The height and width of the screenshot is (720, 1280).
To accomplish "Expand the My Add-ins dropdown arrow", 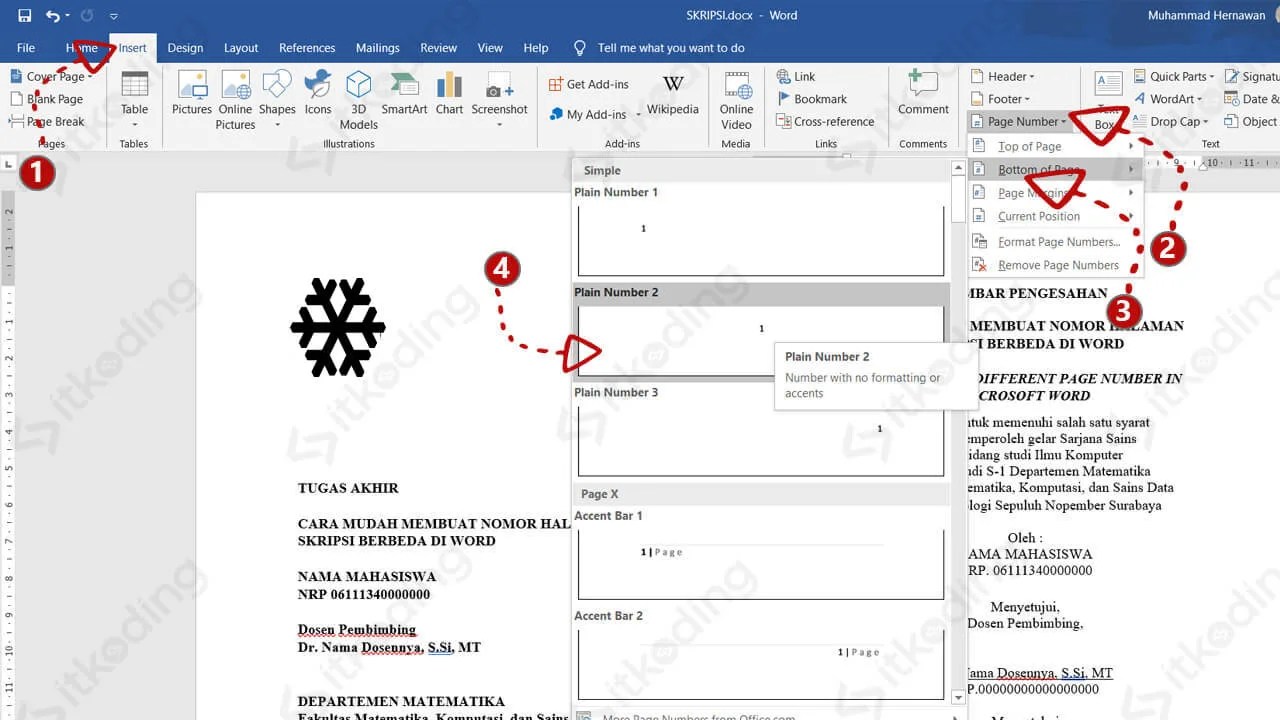I will click(x=638, y=115).
